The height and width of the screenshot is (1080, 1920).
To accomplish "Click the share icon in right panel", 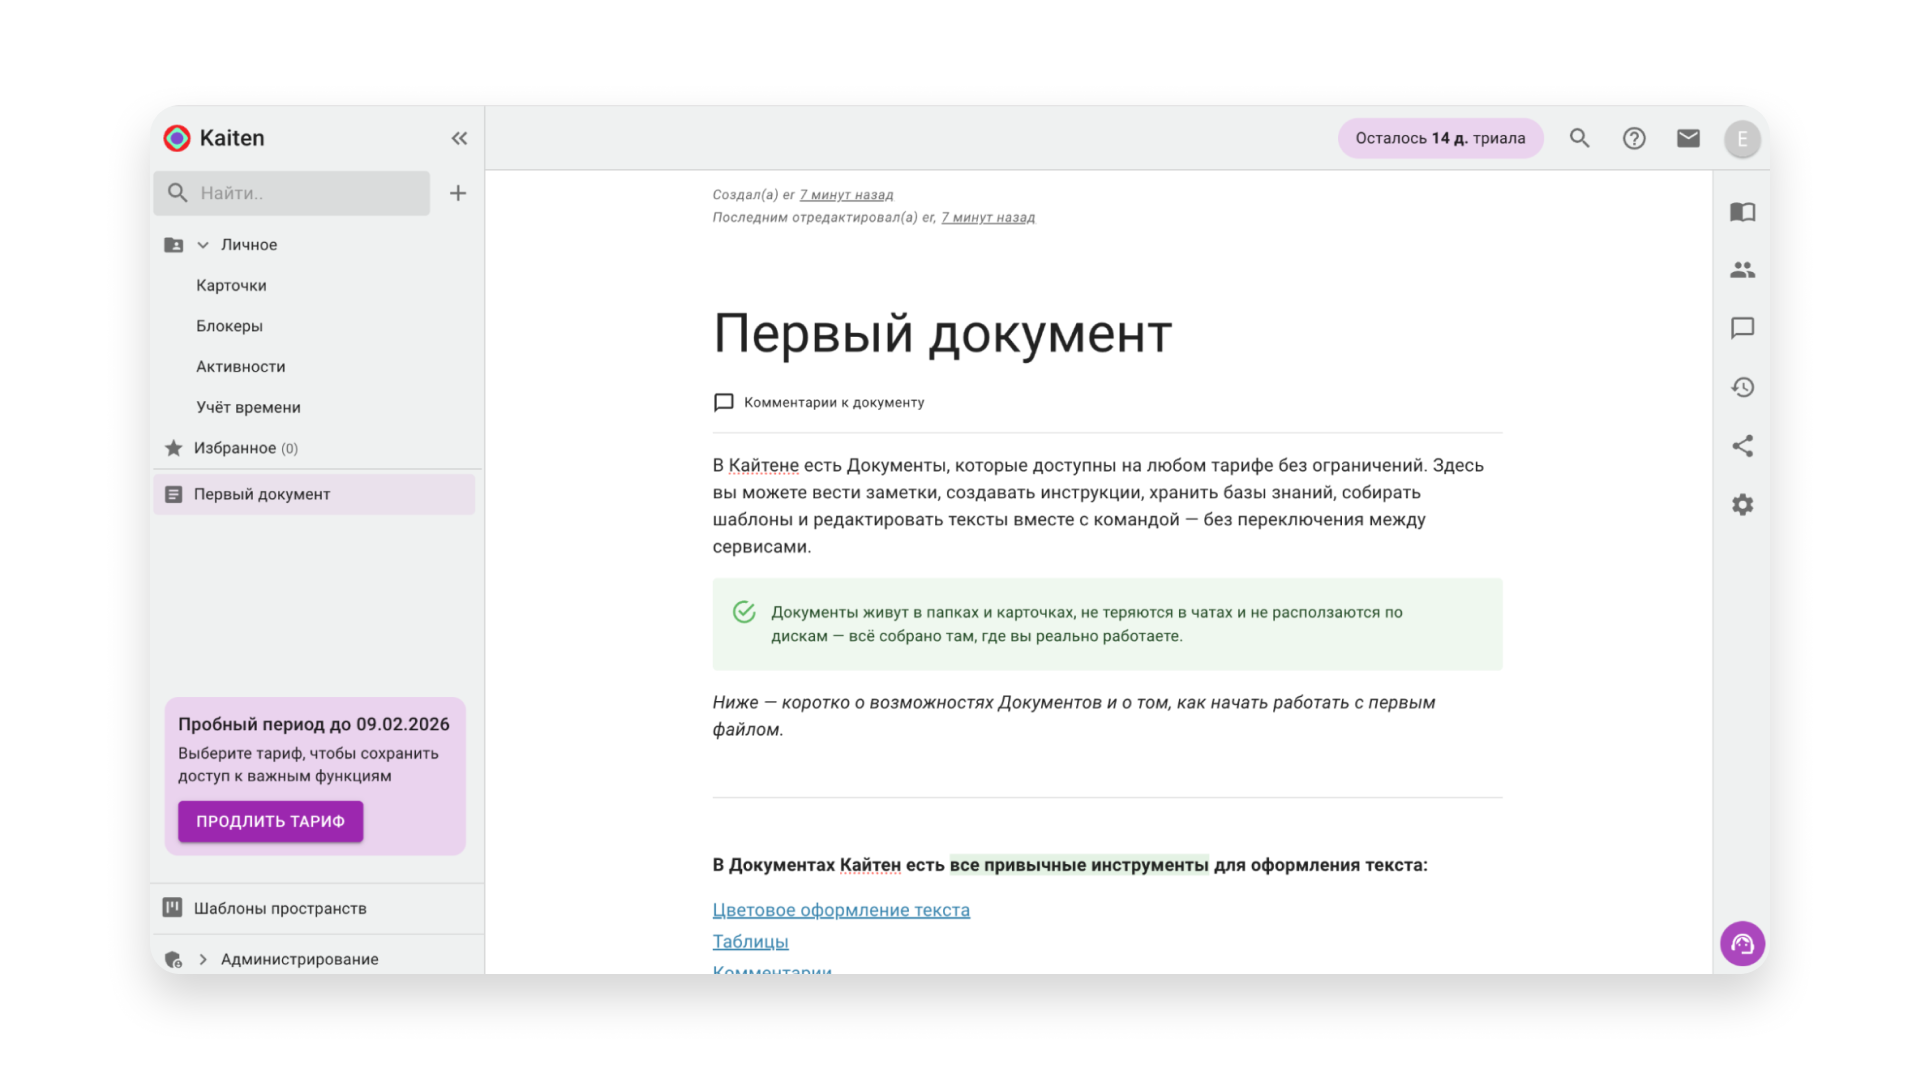I will pyautogui.click(x=1743, y=446).
